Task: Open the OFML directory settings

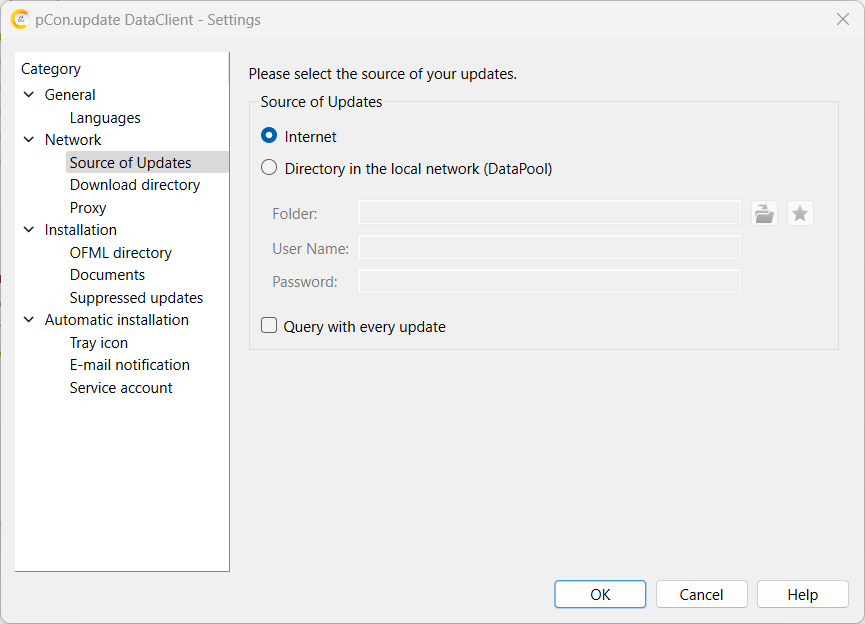Action: (x=120, y=253)
